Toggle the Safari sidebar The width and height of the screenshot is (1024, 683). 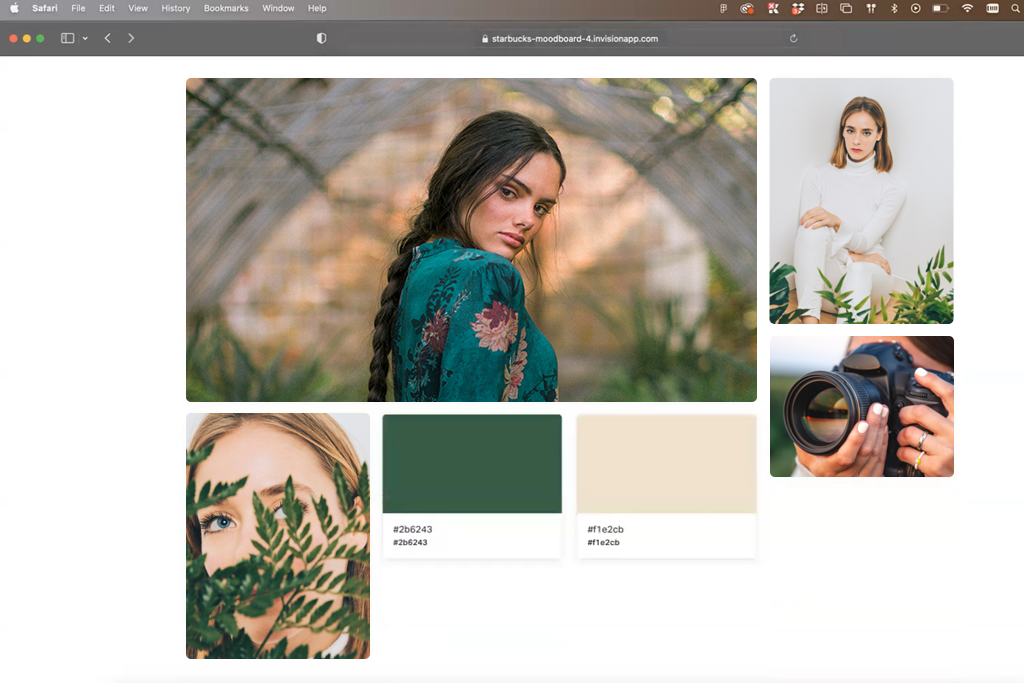pos(67,39)
